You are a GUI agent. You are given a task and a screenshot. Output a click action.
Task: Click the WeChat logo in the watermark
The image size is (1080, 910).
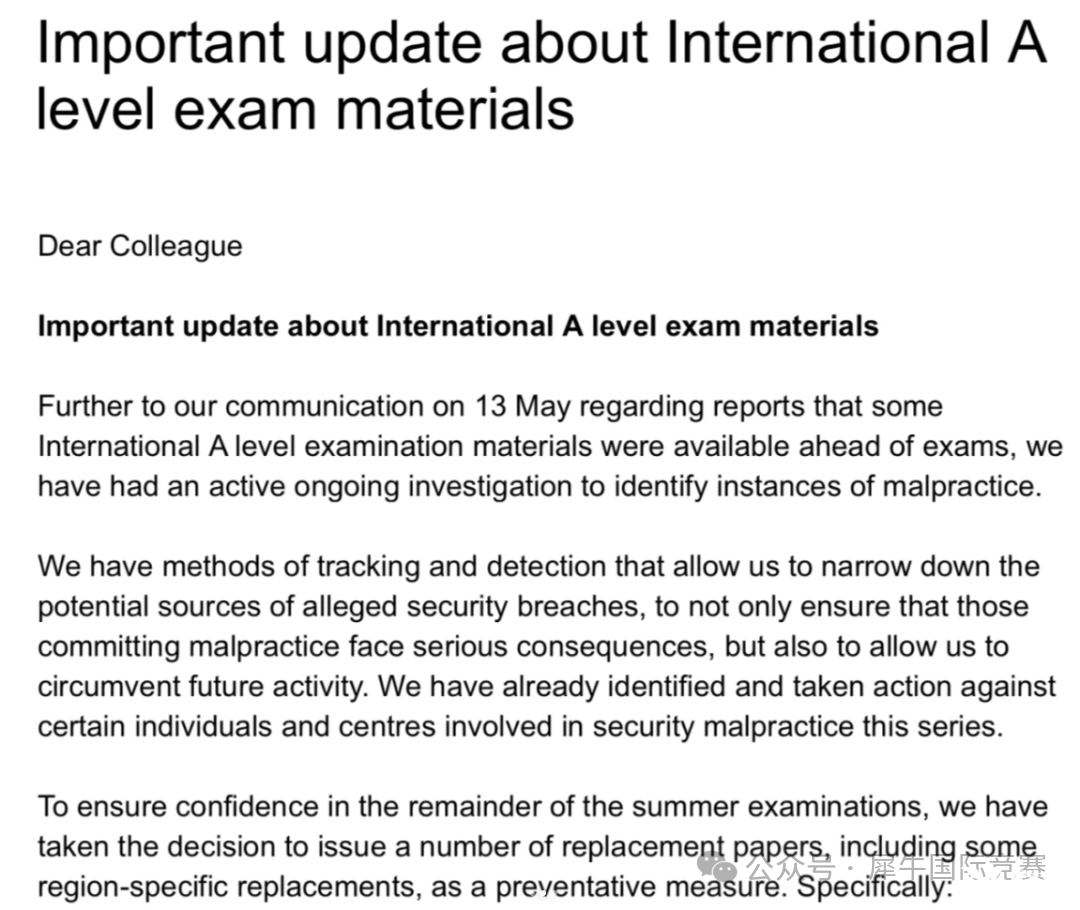point(718,868)
